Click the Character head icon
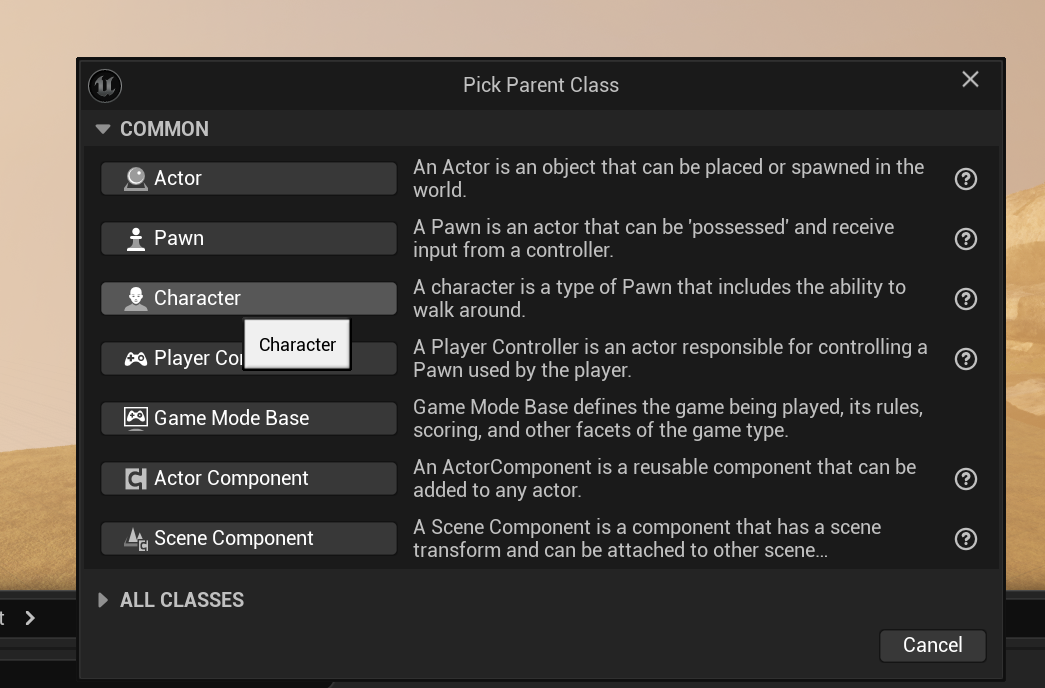Screen dimensions: 1045x688 pyautogui.click(x=136, y=299)
